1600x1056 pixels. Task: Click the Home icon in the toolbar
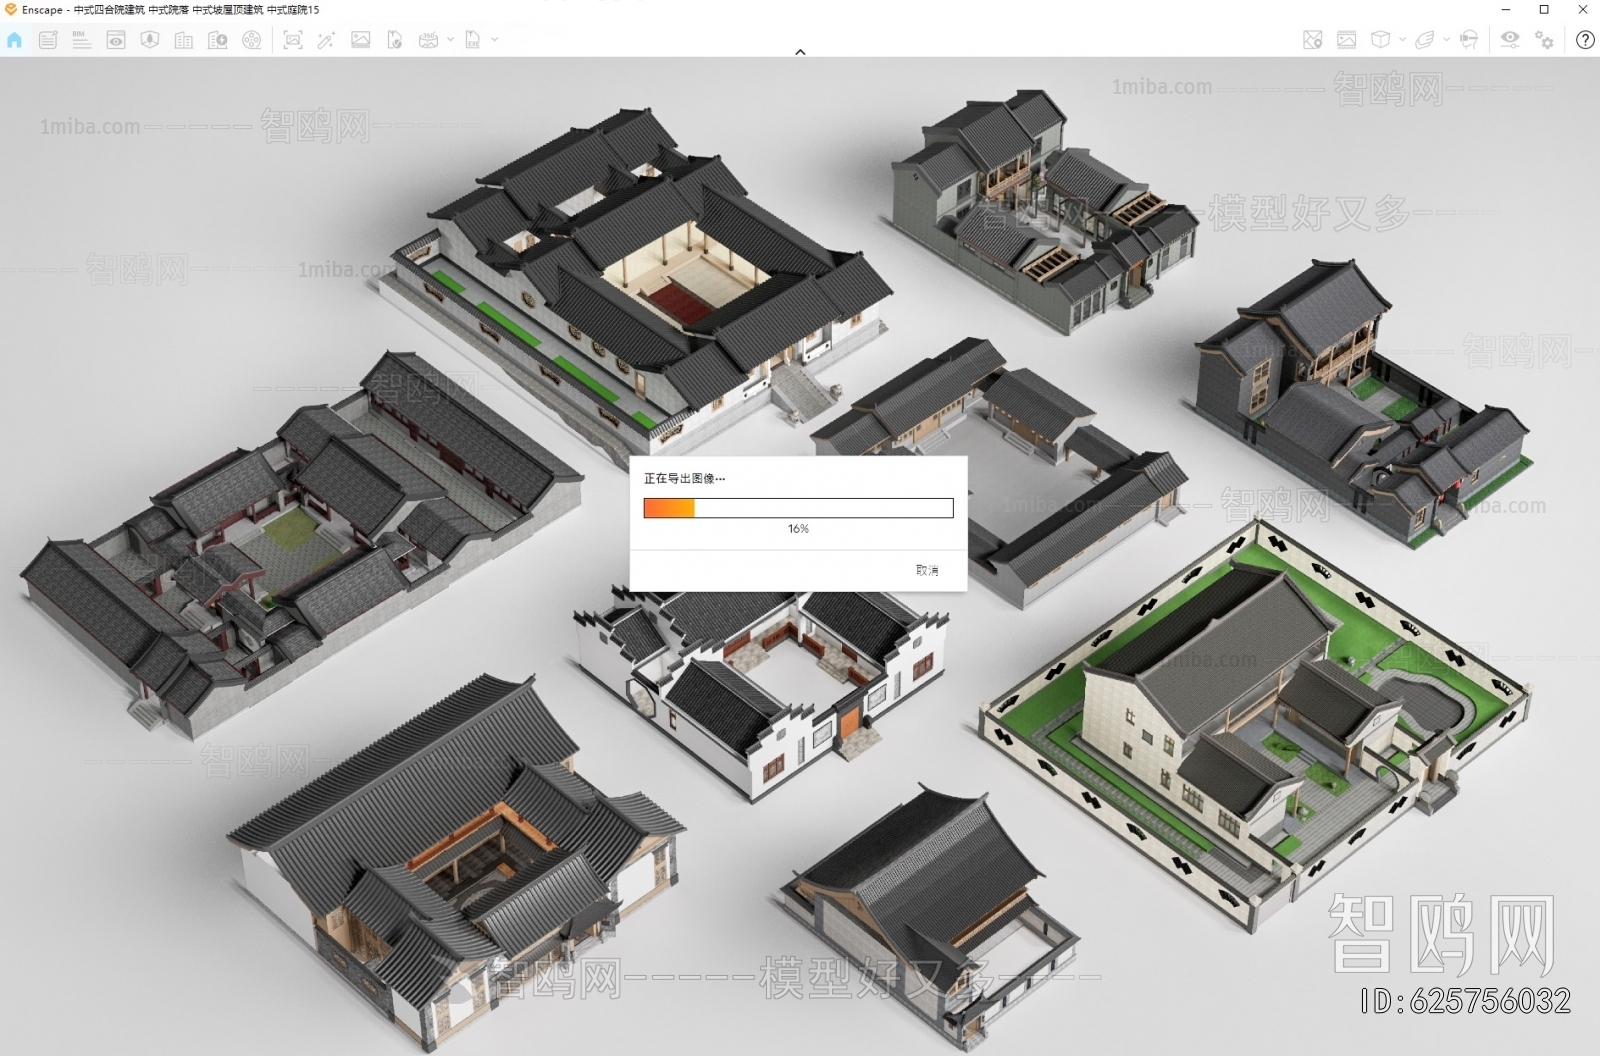coord(14,40)
